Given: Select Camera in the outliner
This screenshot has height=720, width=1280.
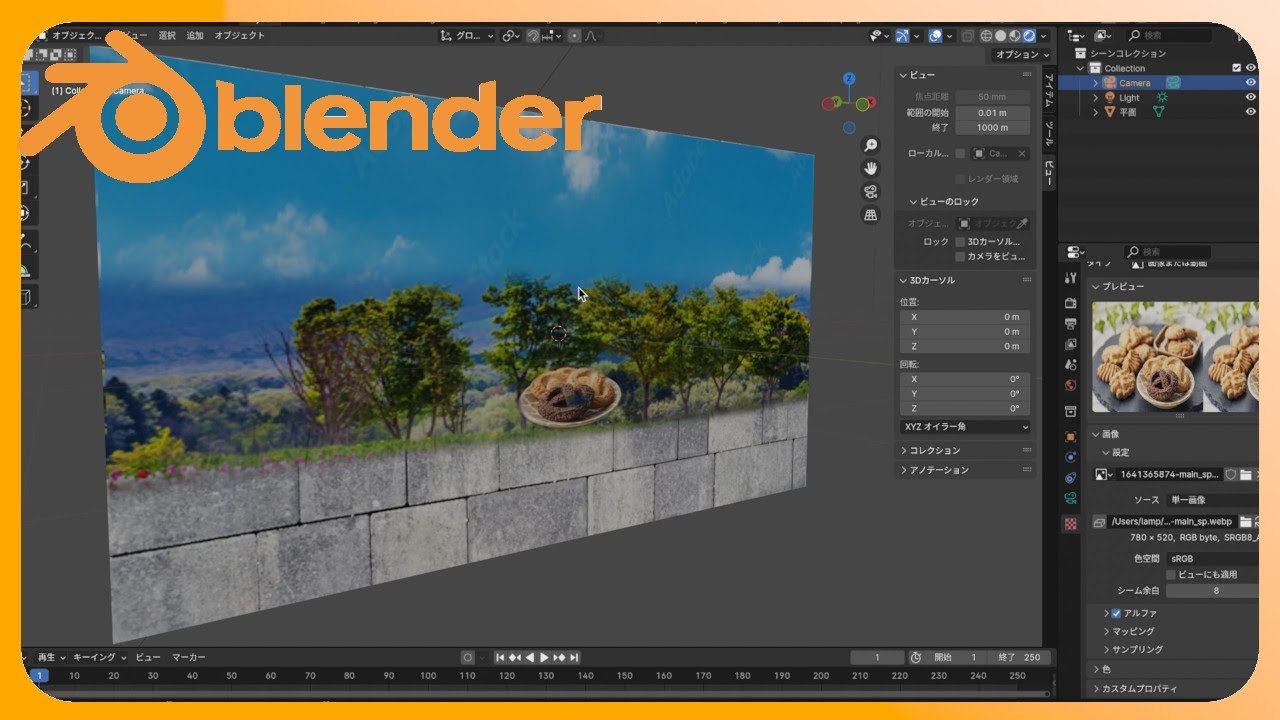Looking at the screenshot, I should click(x=1134, y=83).
